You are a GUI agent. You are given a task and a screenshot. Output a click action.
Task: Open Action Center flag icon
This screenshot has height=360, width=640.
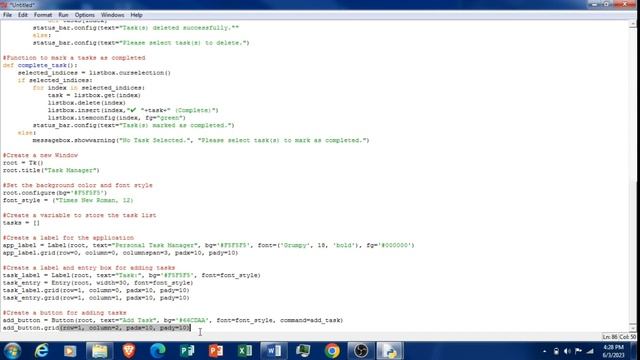(578, 351)
